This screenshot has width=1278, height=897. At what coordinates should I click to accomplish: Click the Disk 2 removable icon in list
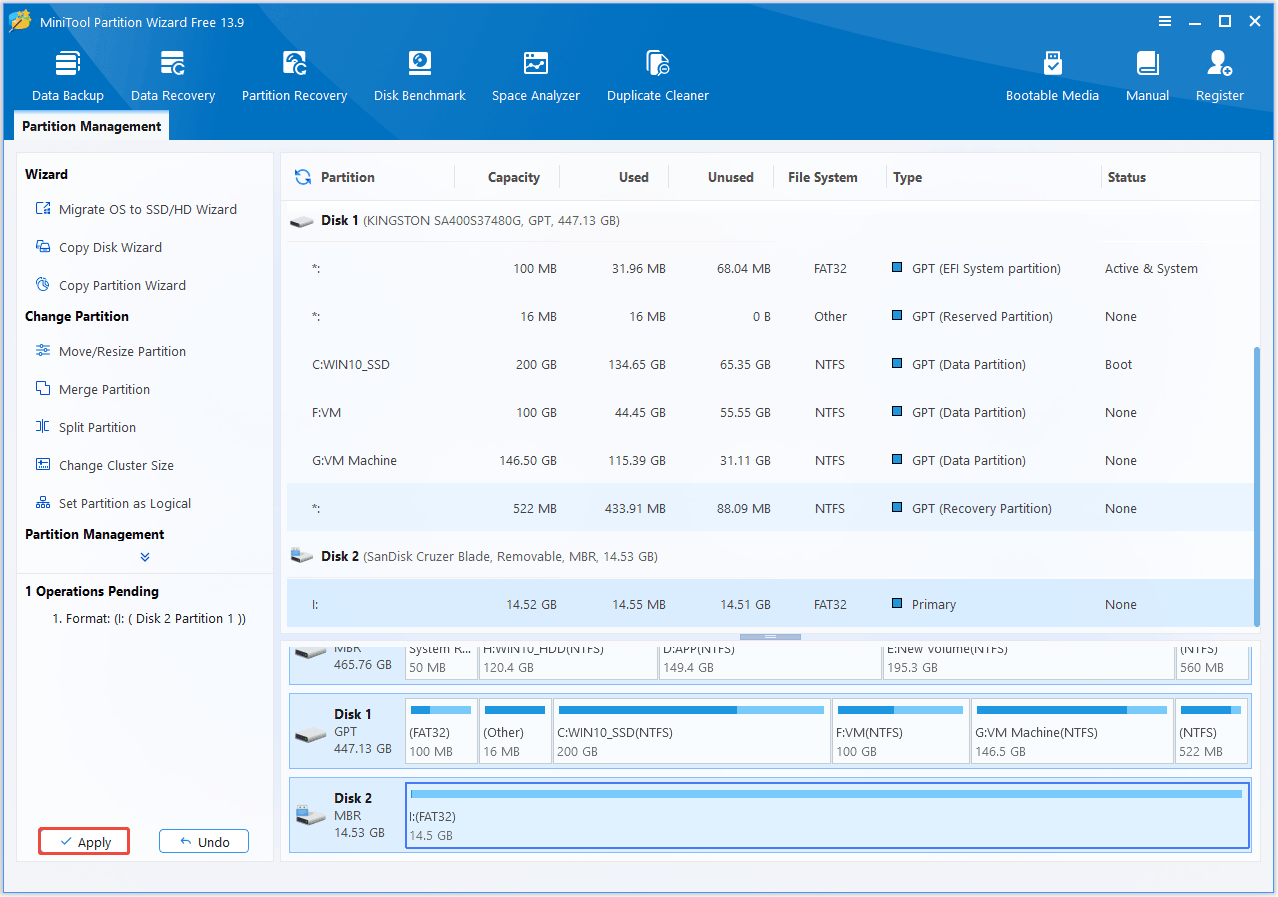coord(301,556)
